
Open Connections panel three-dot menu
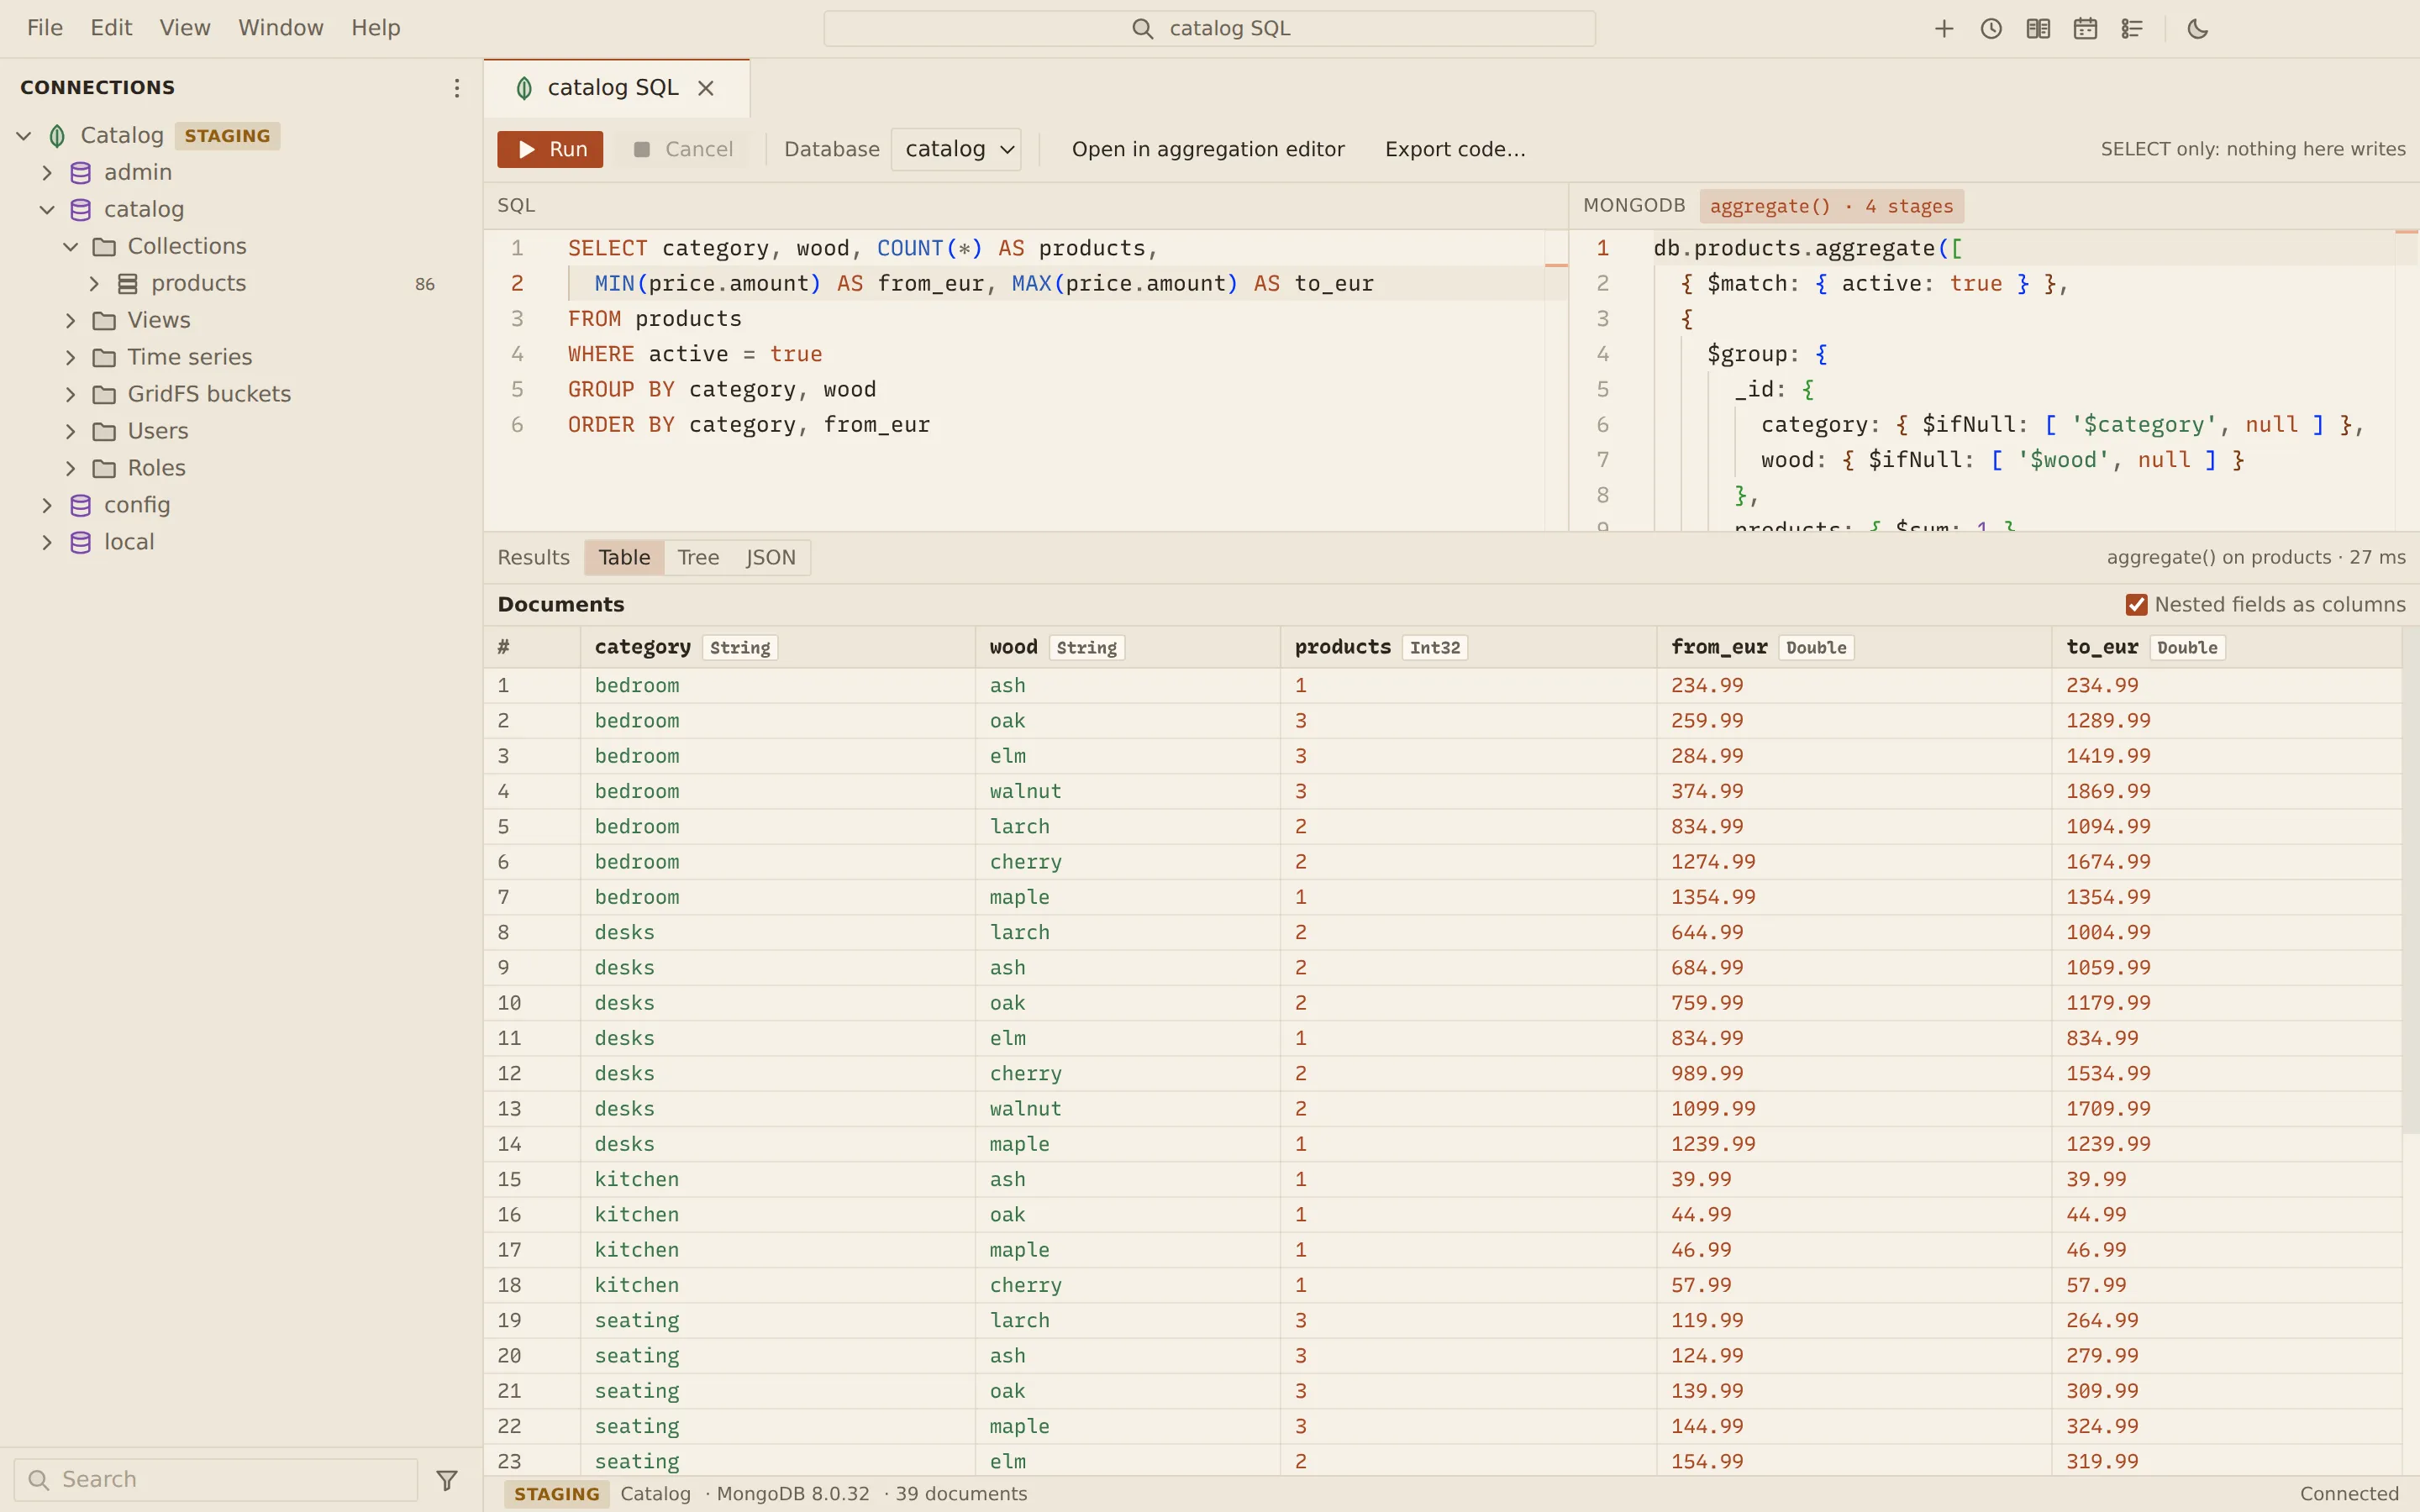(457, 88)
